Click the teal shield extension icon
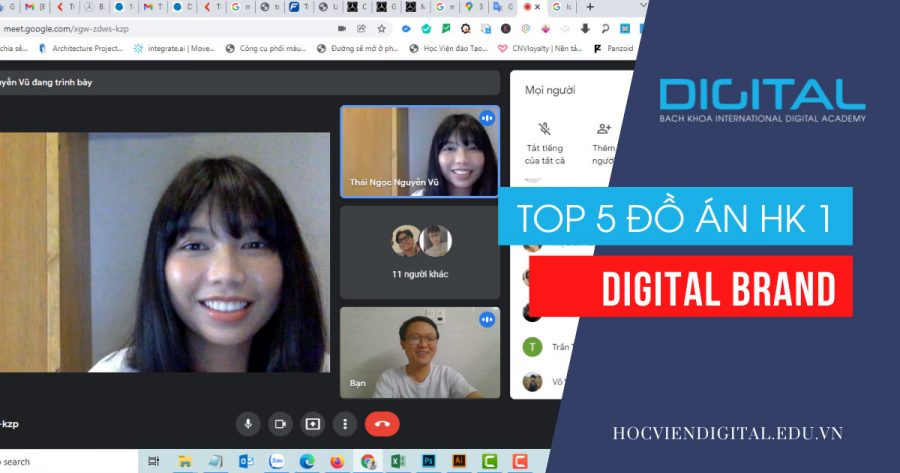 coord(426,29)
